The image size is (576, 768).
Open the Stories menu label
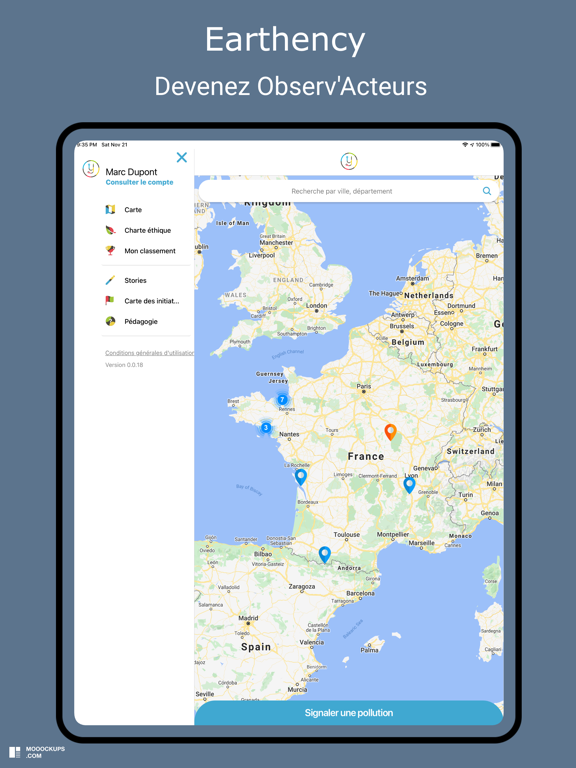click(135, 280)
